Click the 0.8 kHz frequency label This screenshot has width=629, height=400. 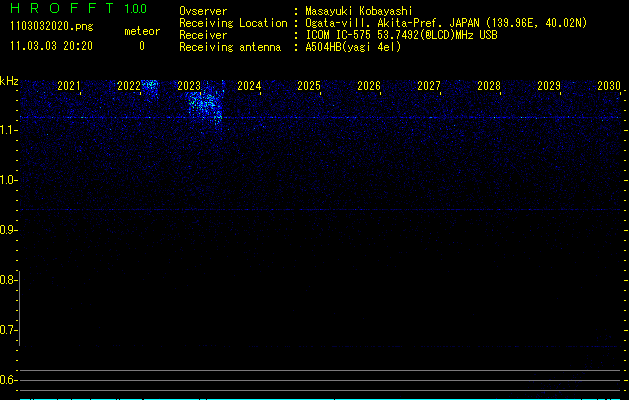tap(8, 280)
